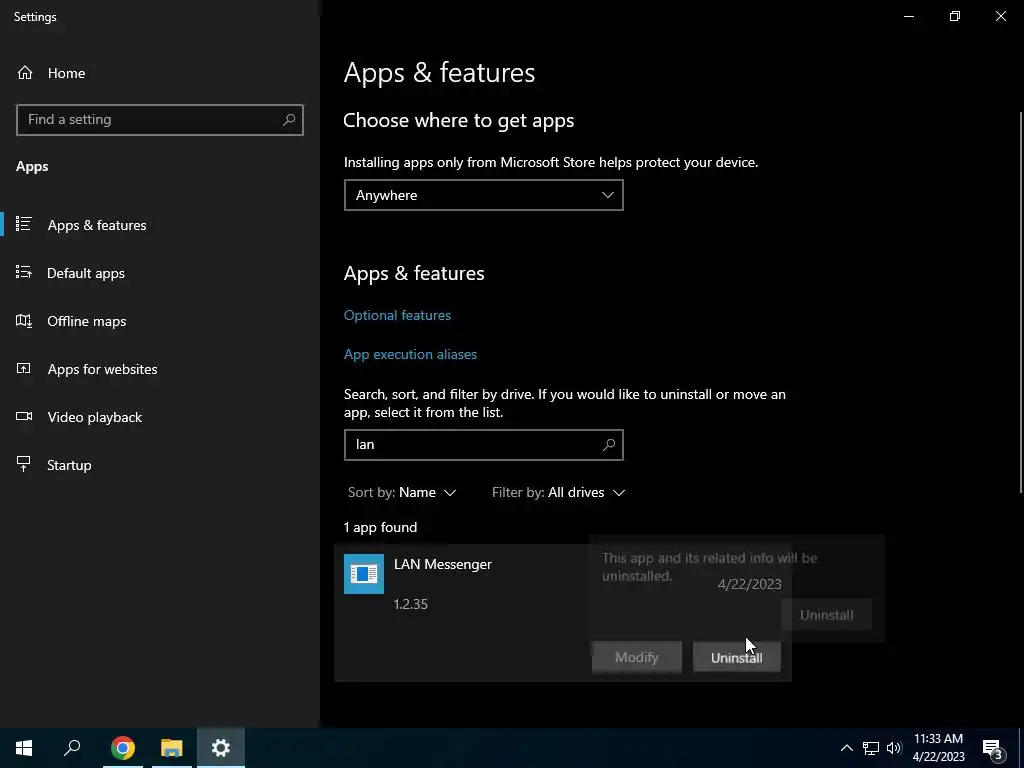Screen dimensions: 1024x768
Task: Close the Settings window
Action: 1000,16
